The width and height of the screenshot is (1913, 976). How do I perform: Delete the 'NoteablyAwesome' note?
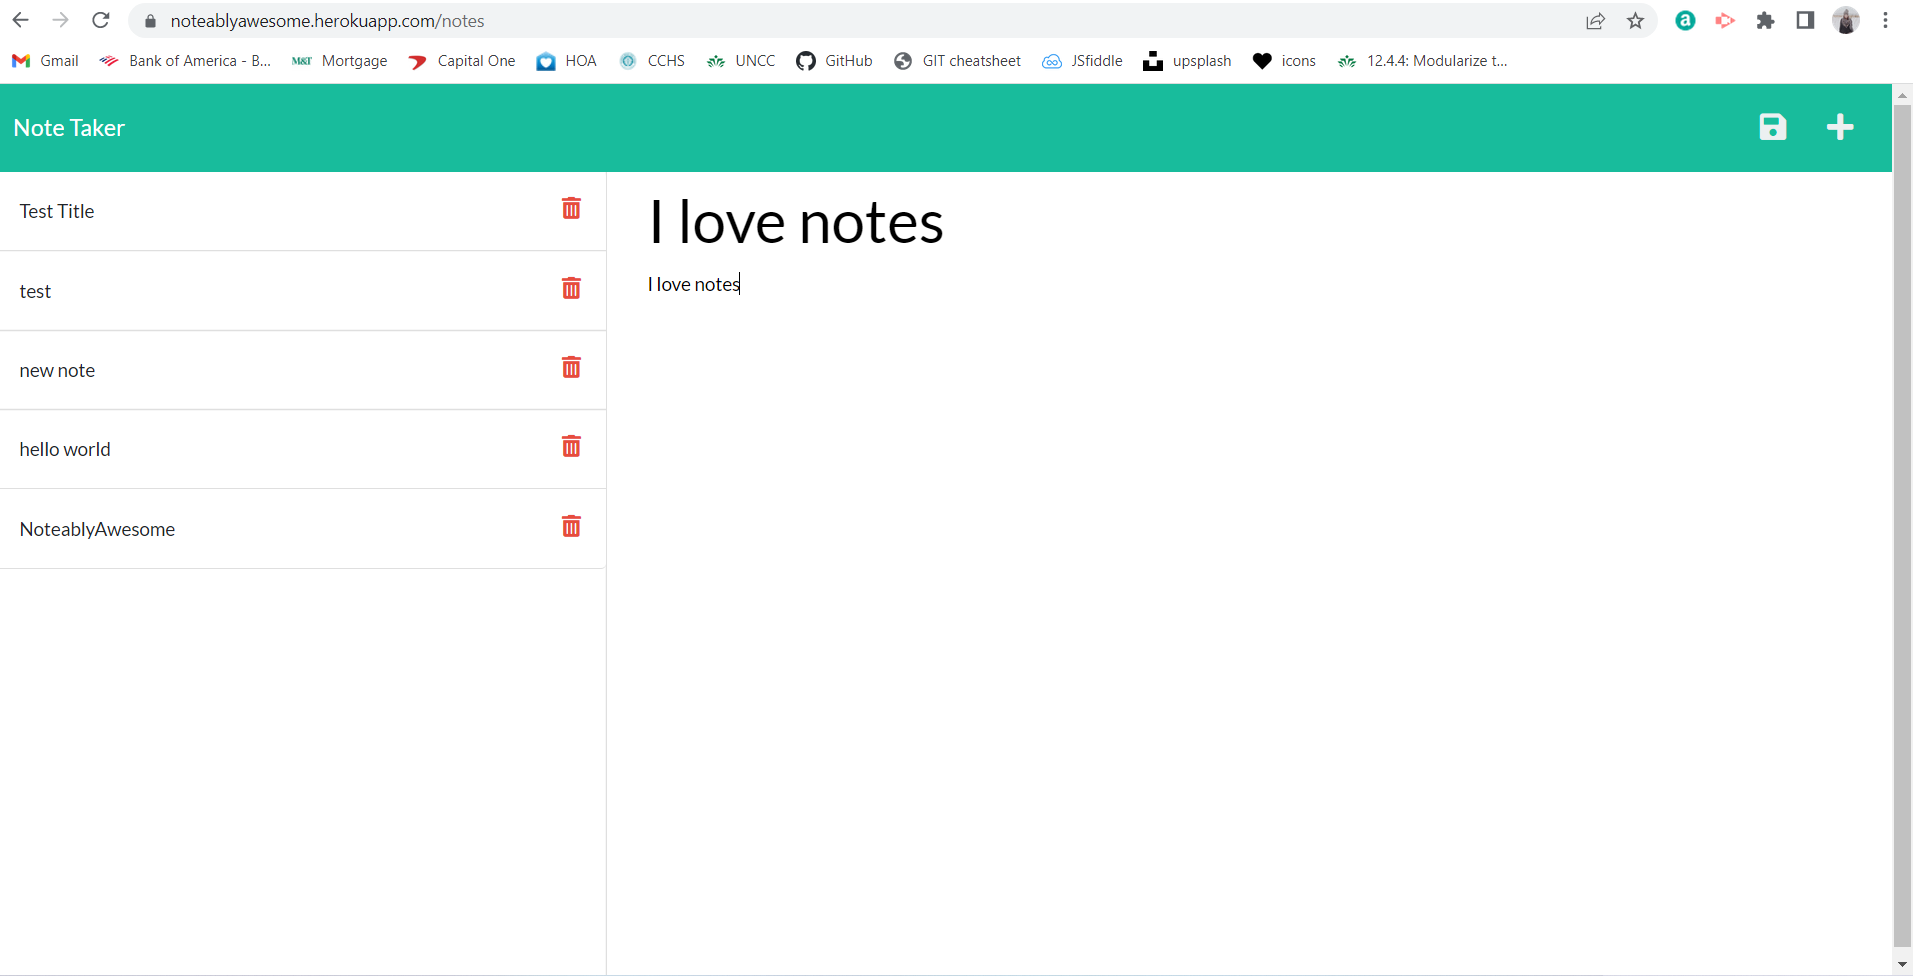point(571,526)
